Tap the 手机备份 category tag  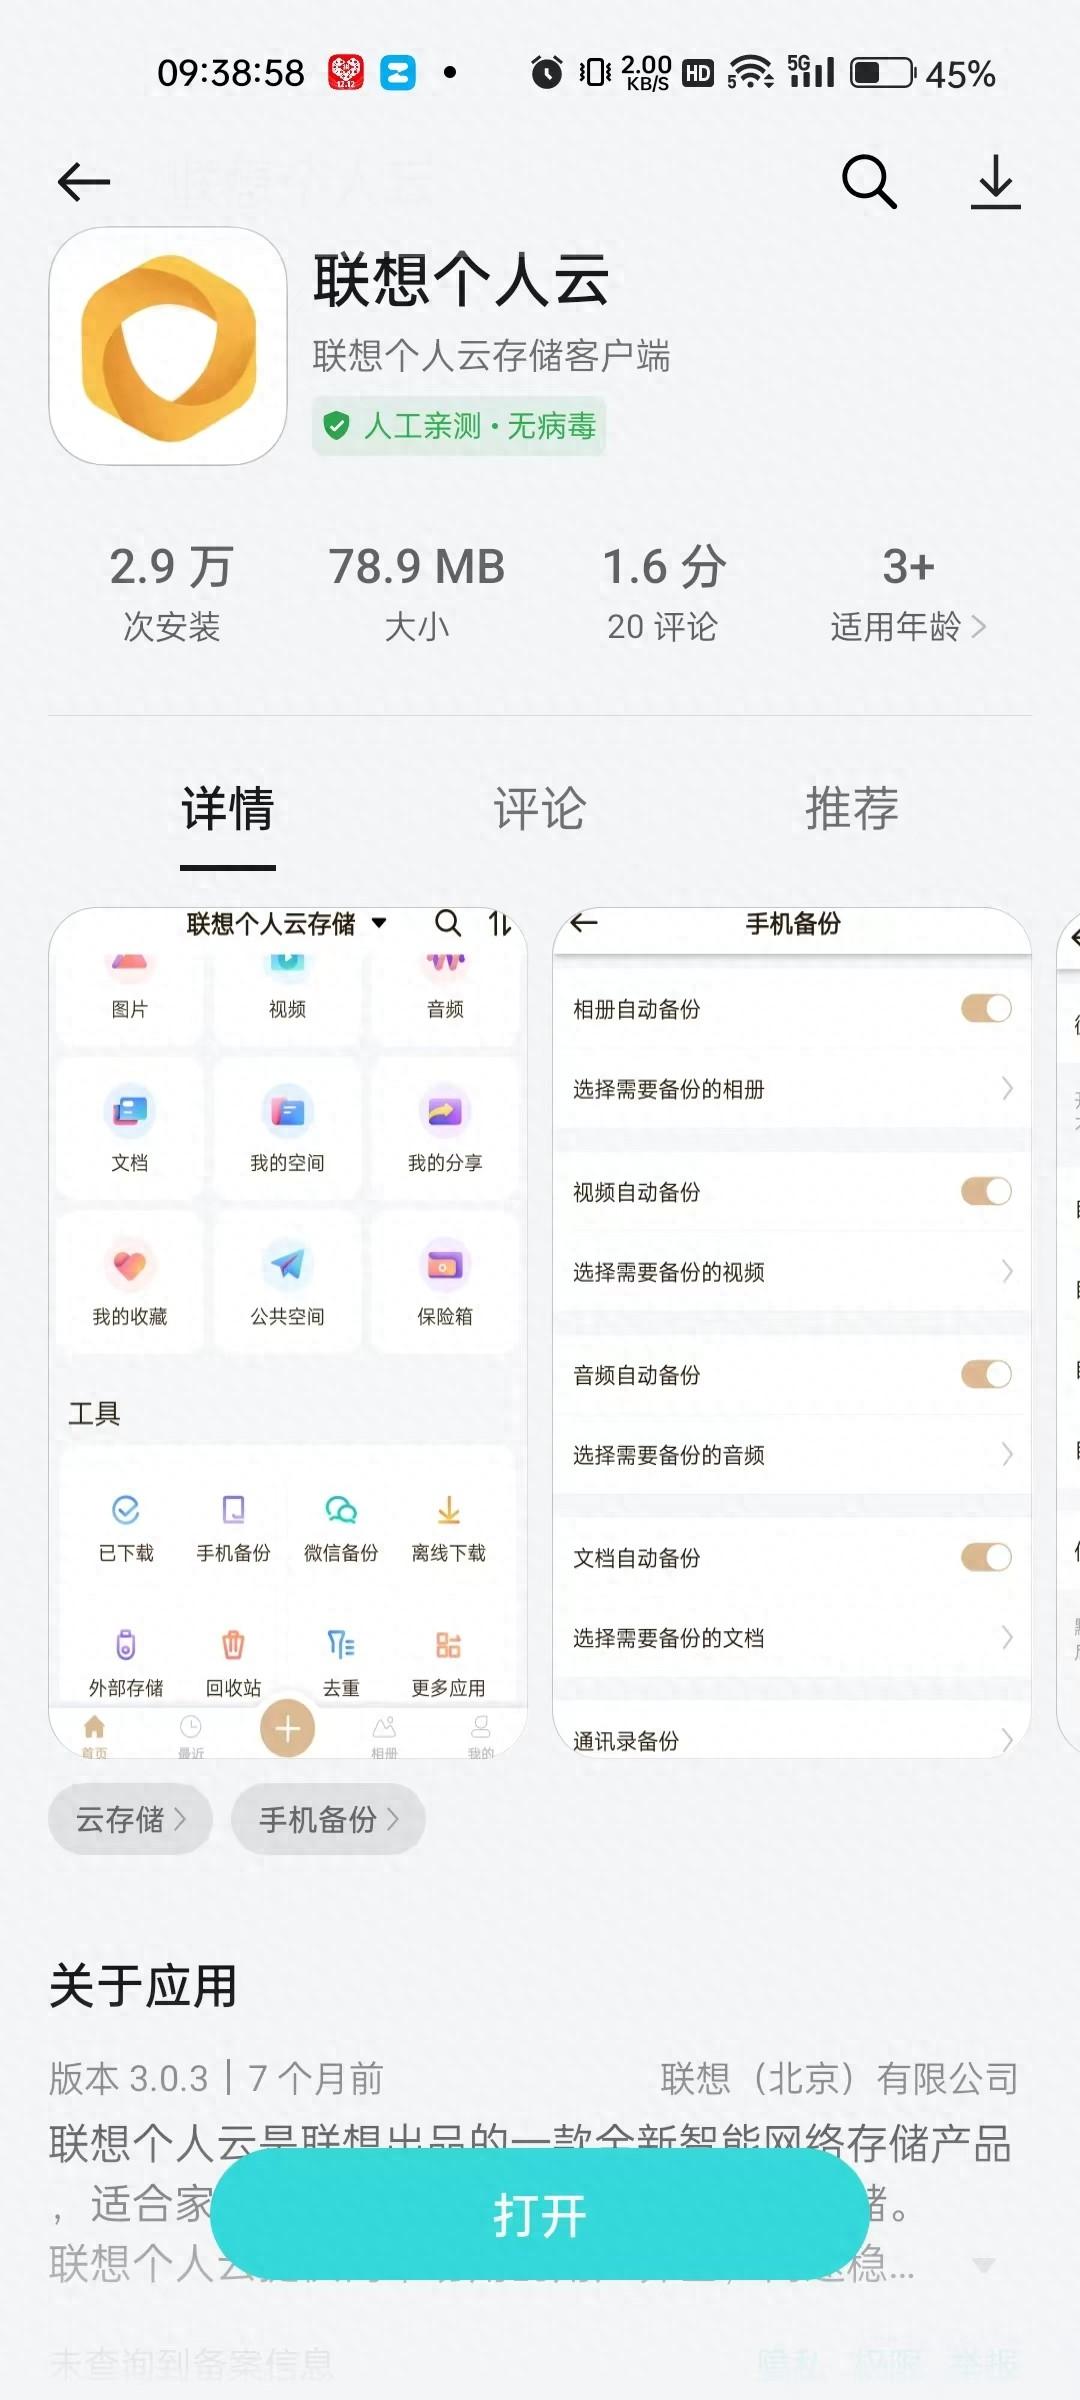pos(328,1819)
